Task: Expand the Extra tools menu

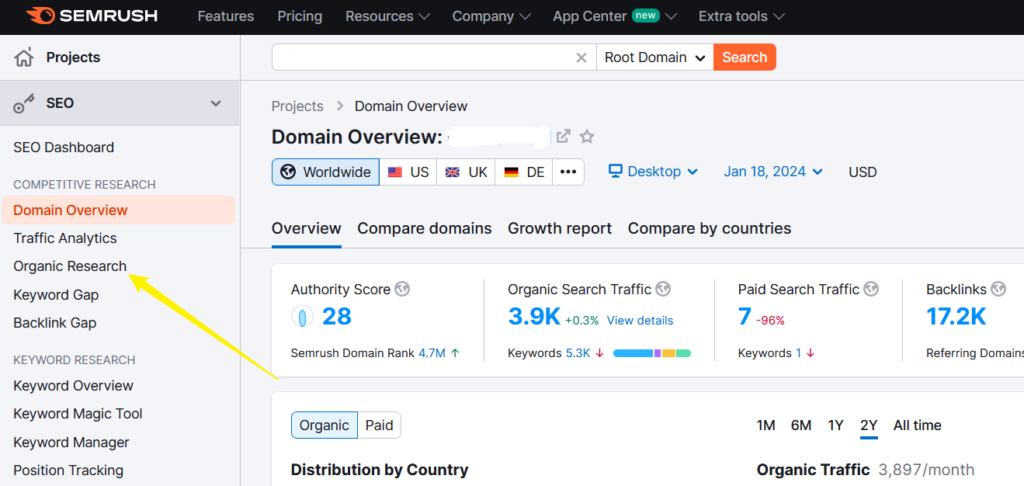Action: click(742, 16)
